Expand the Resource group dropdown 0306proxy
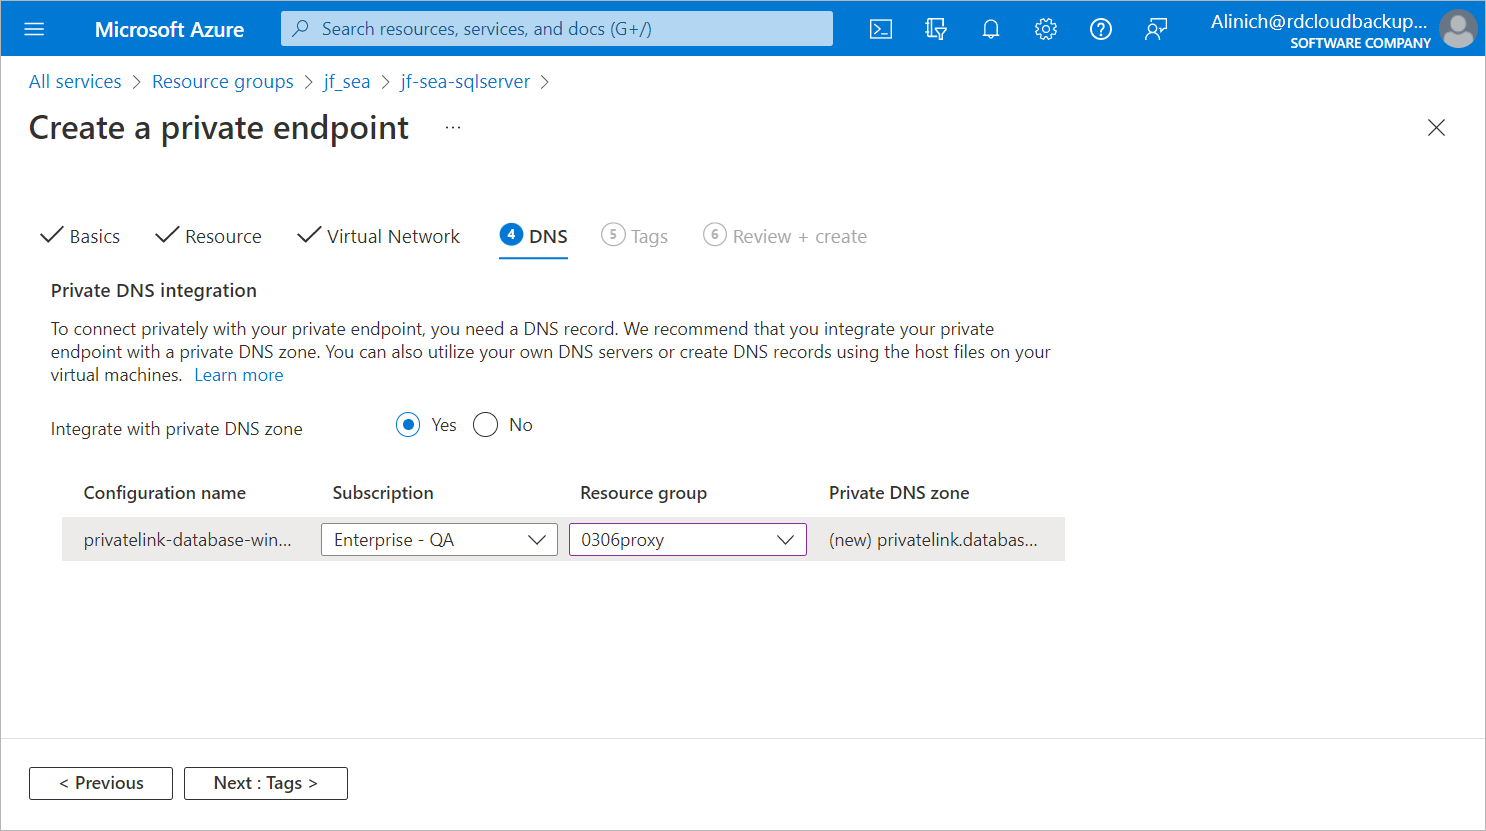 point(688,540)
